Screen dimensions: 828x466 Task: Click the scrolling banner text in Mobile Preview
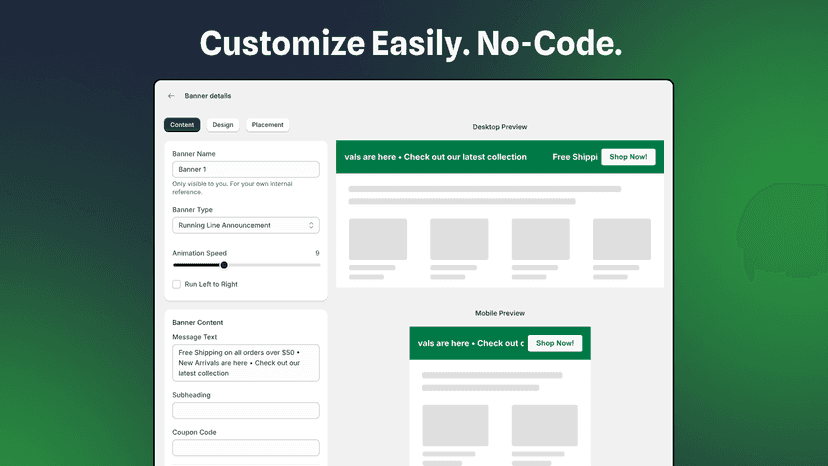coord(471,343)
